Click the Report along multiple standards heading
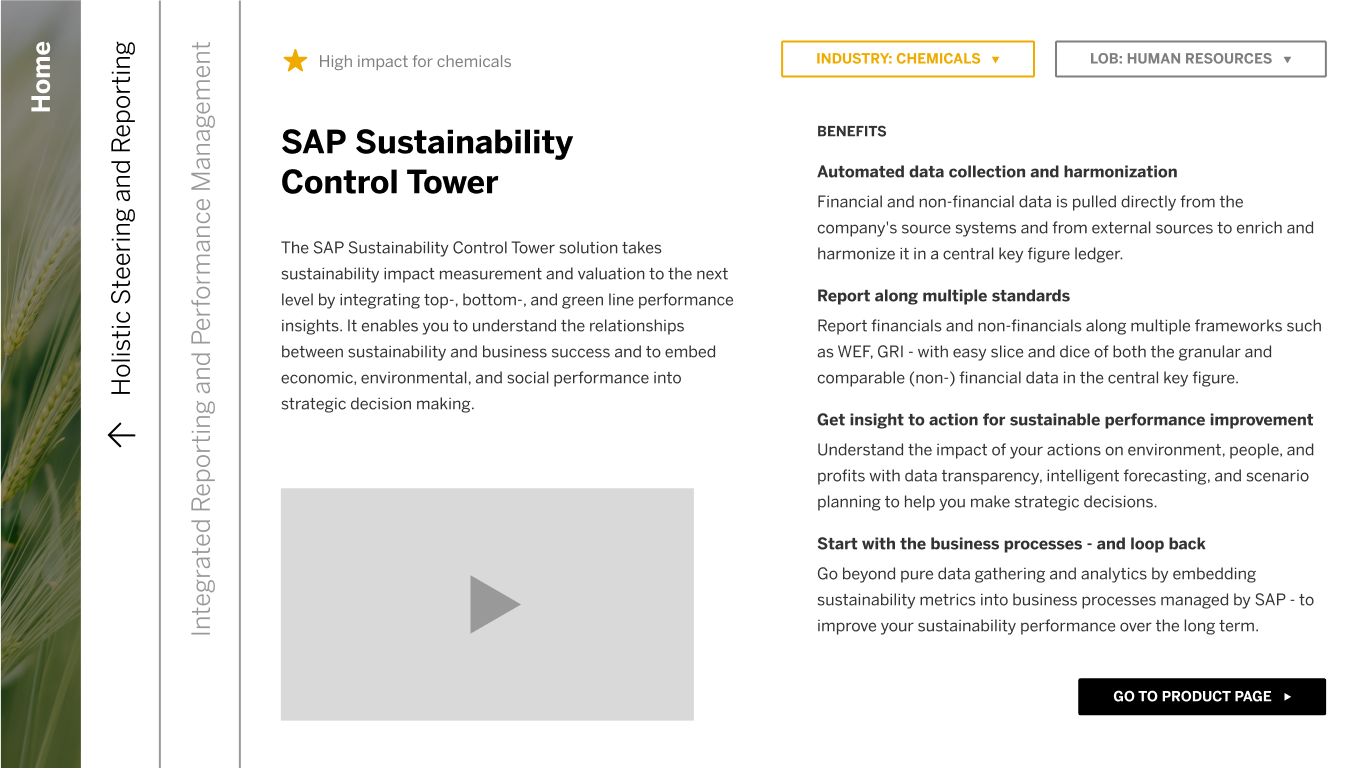Screen dimensions: 1367x769 point(943,296)
